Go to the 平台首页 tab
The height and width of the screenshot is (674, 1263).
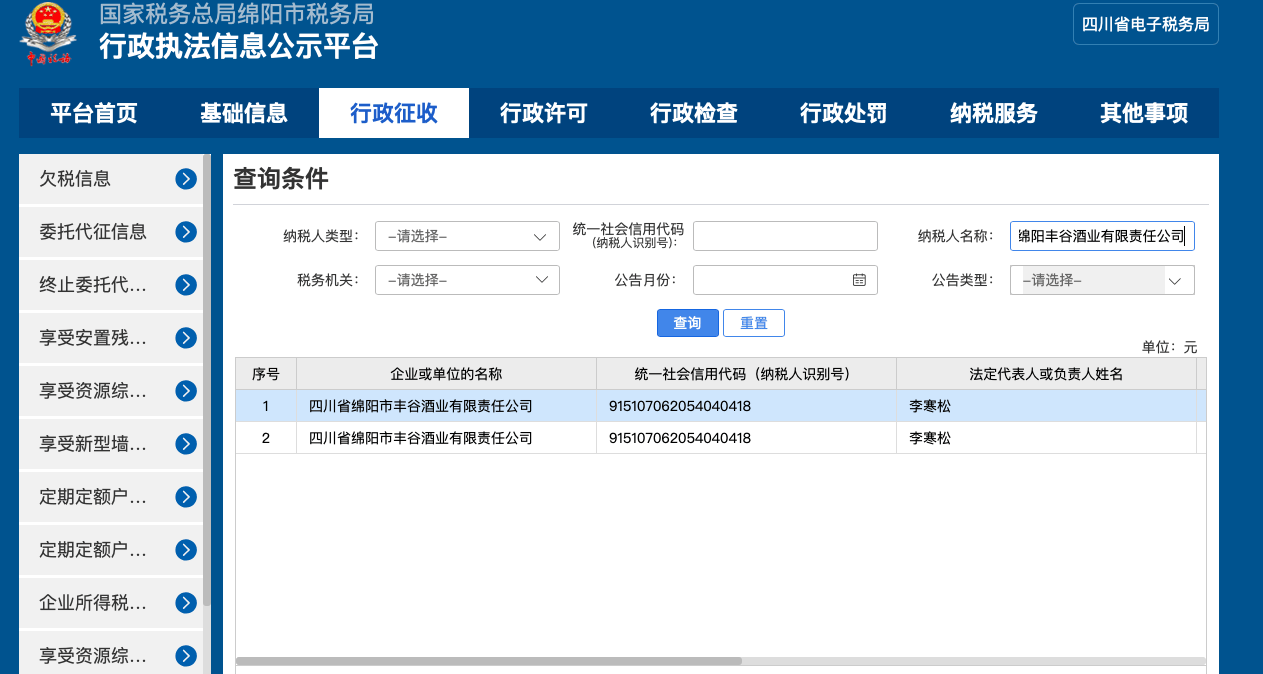coord(94,113)
